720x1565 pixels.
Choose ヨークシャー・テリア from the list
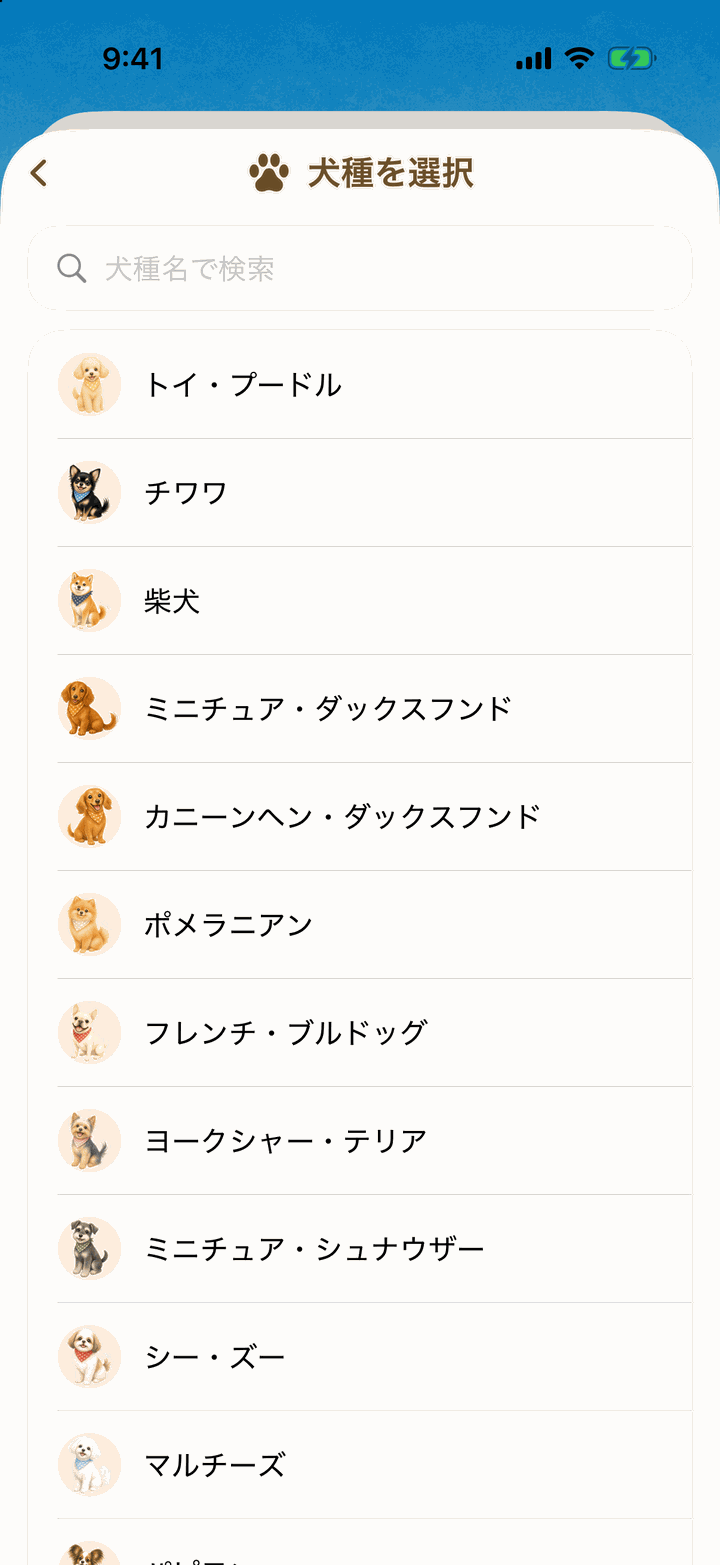point(360,1140)
